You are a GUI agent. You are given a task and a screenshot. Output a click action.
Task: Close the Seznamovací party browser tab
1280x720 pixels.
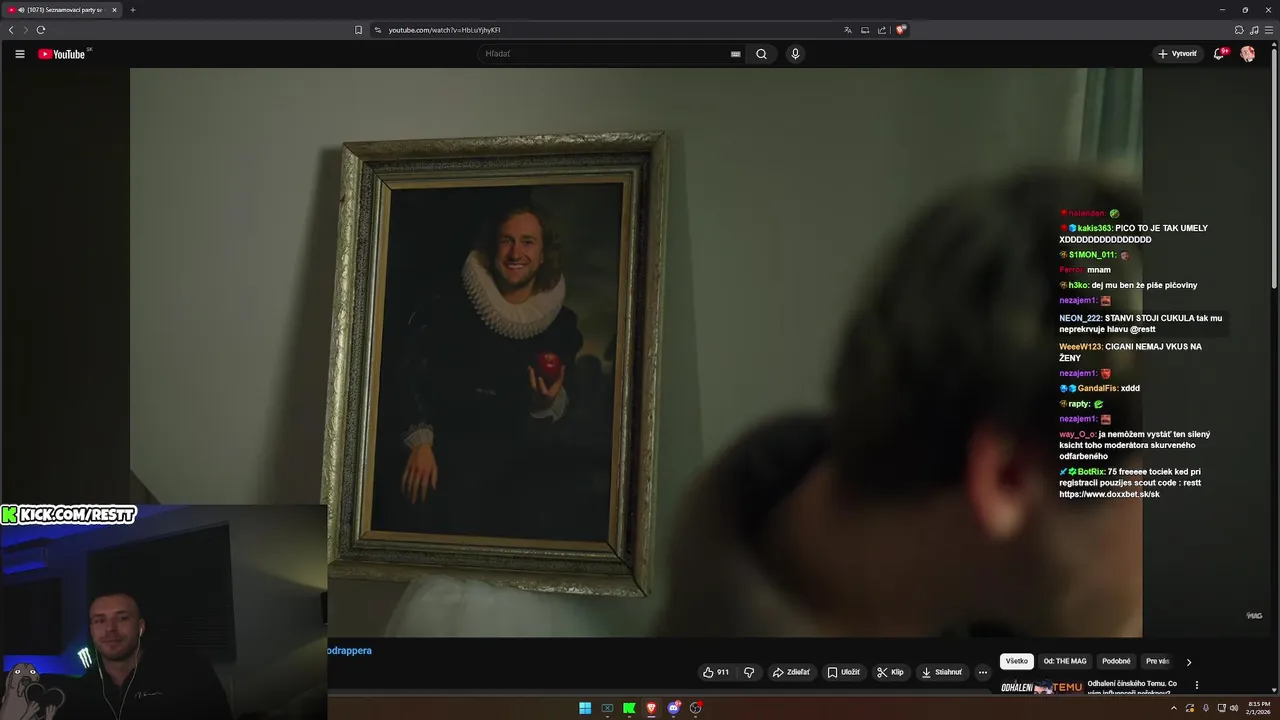[114, 10]
